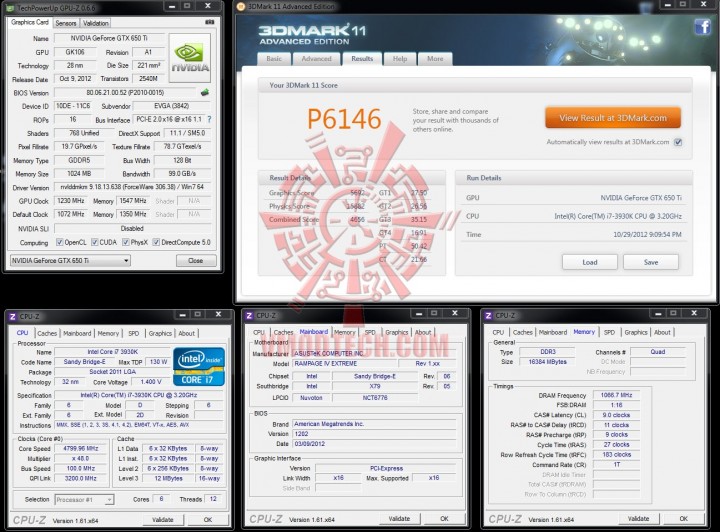The width and height of the screenshot is (720, 532).
Task: Switch to the Sensors tab in GPU-Z
Action: (x=66, y=23)
